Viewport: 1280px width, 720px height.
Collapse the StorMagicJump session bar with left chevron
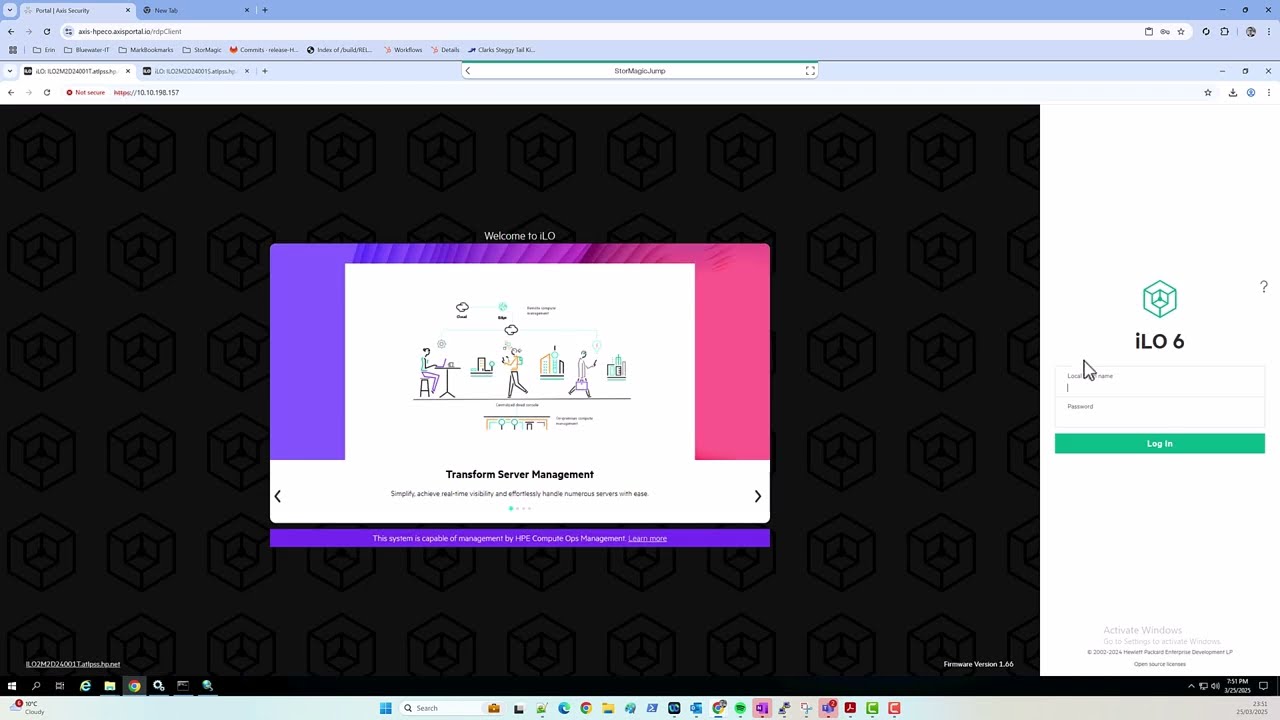click(x=468, y=71)
